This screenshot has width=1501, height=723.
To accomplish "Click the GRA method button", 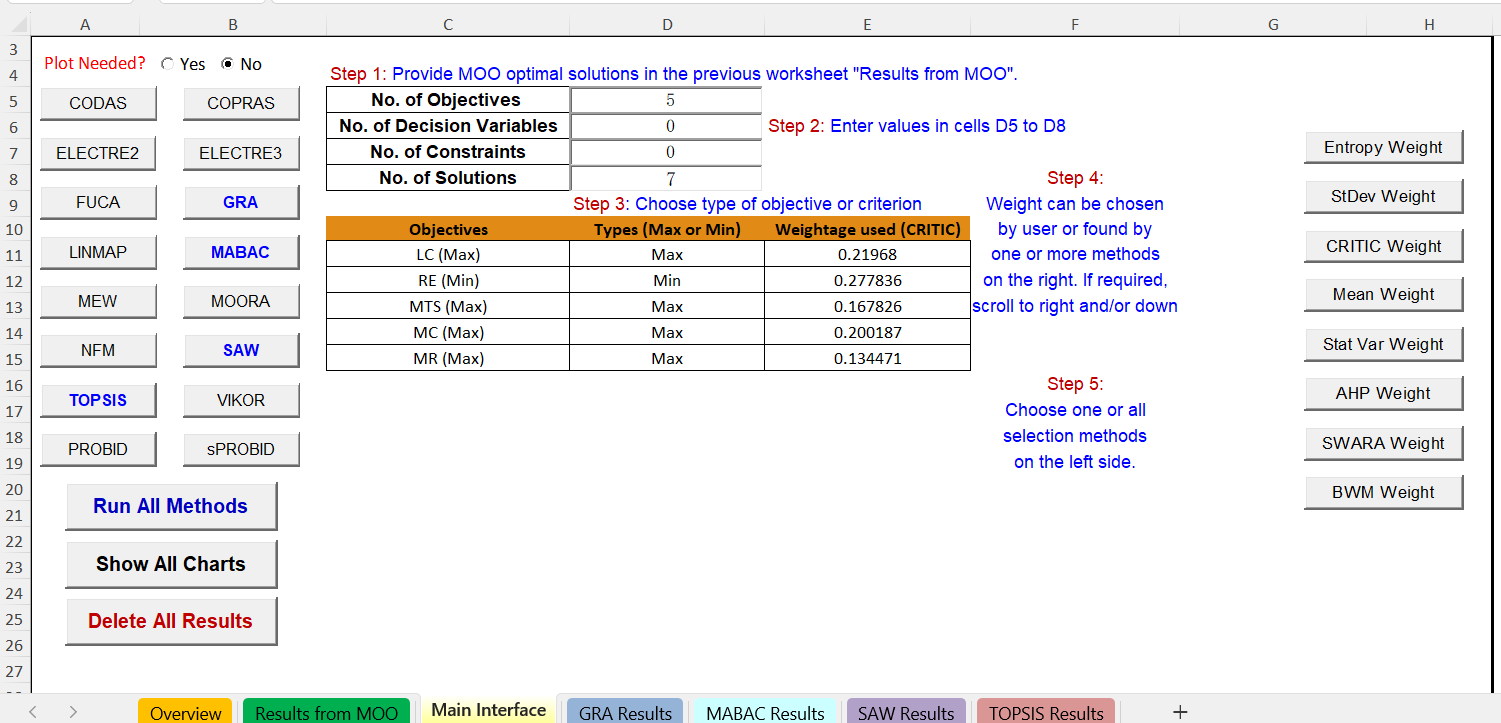I will tap(241, 202).
